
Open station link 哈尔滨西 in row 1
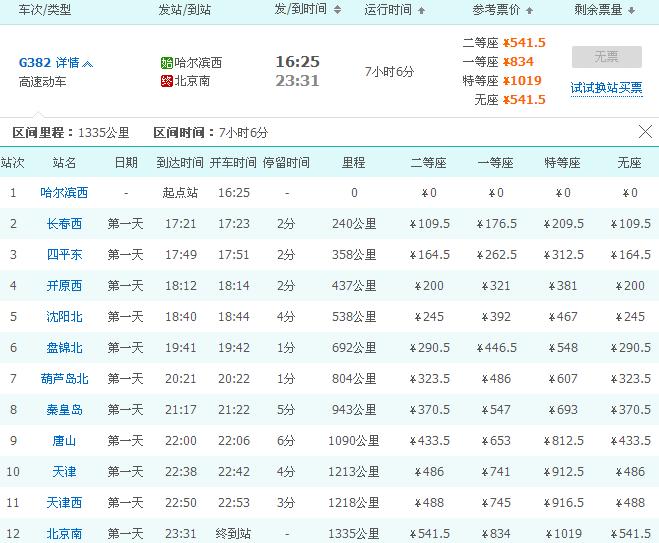(64, 192)
